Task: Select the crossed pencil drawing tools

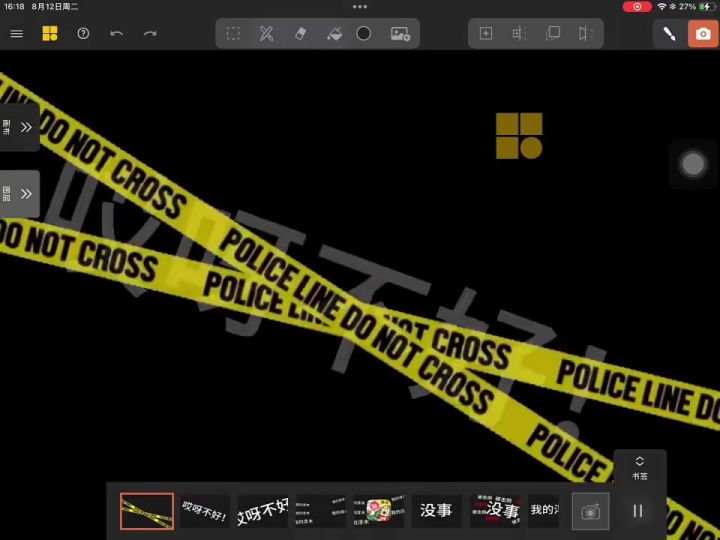Action: coord(266,34)
